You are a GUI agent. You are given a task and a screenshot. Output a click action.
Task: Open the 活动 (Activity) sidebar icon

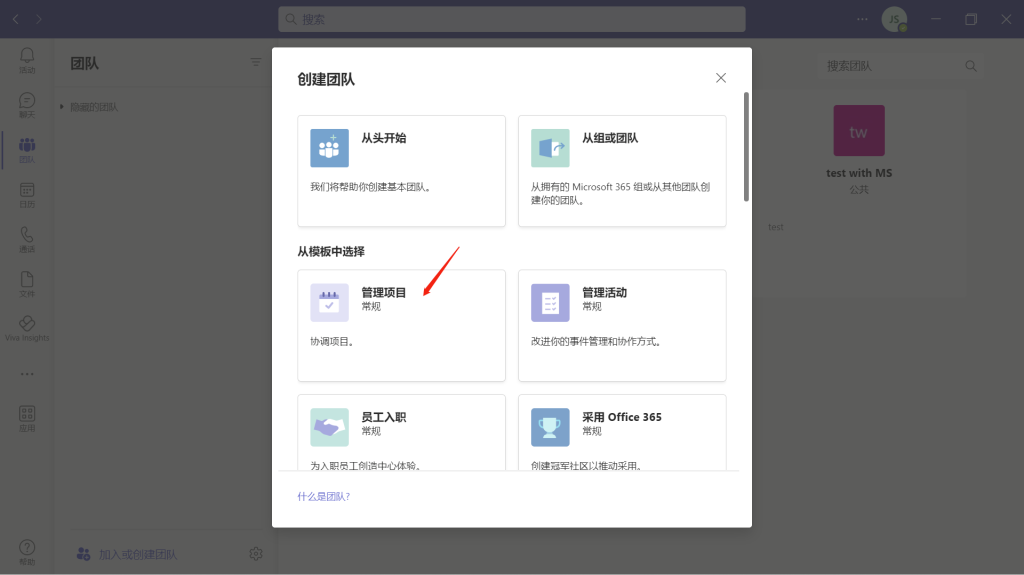click(x=27, y=60)
